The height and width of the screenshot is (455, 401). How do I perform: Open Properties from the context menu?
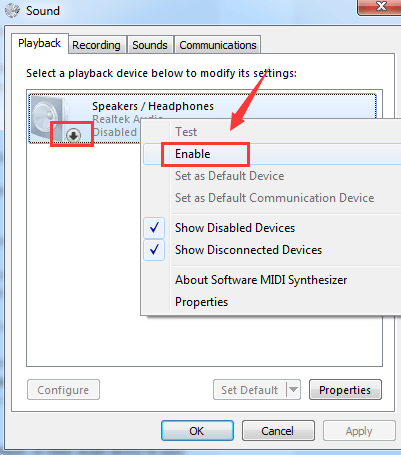tap(201, 302)
